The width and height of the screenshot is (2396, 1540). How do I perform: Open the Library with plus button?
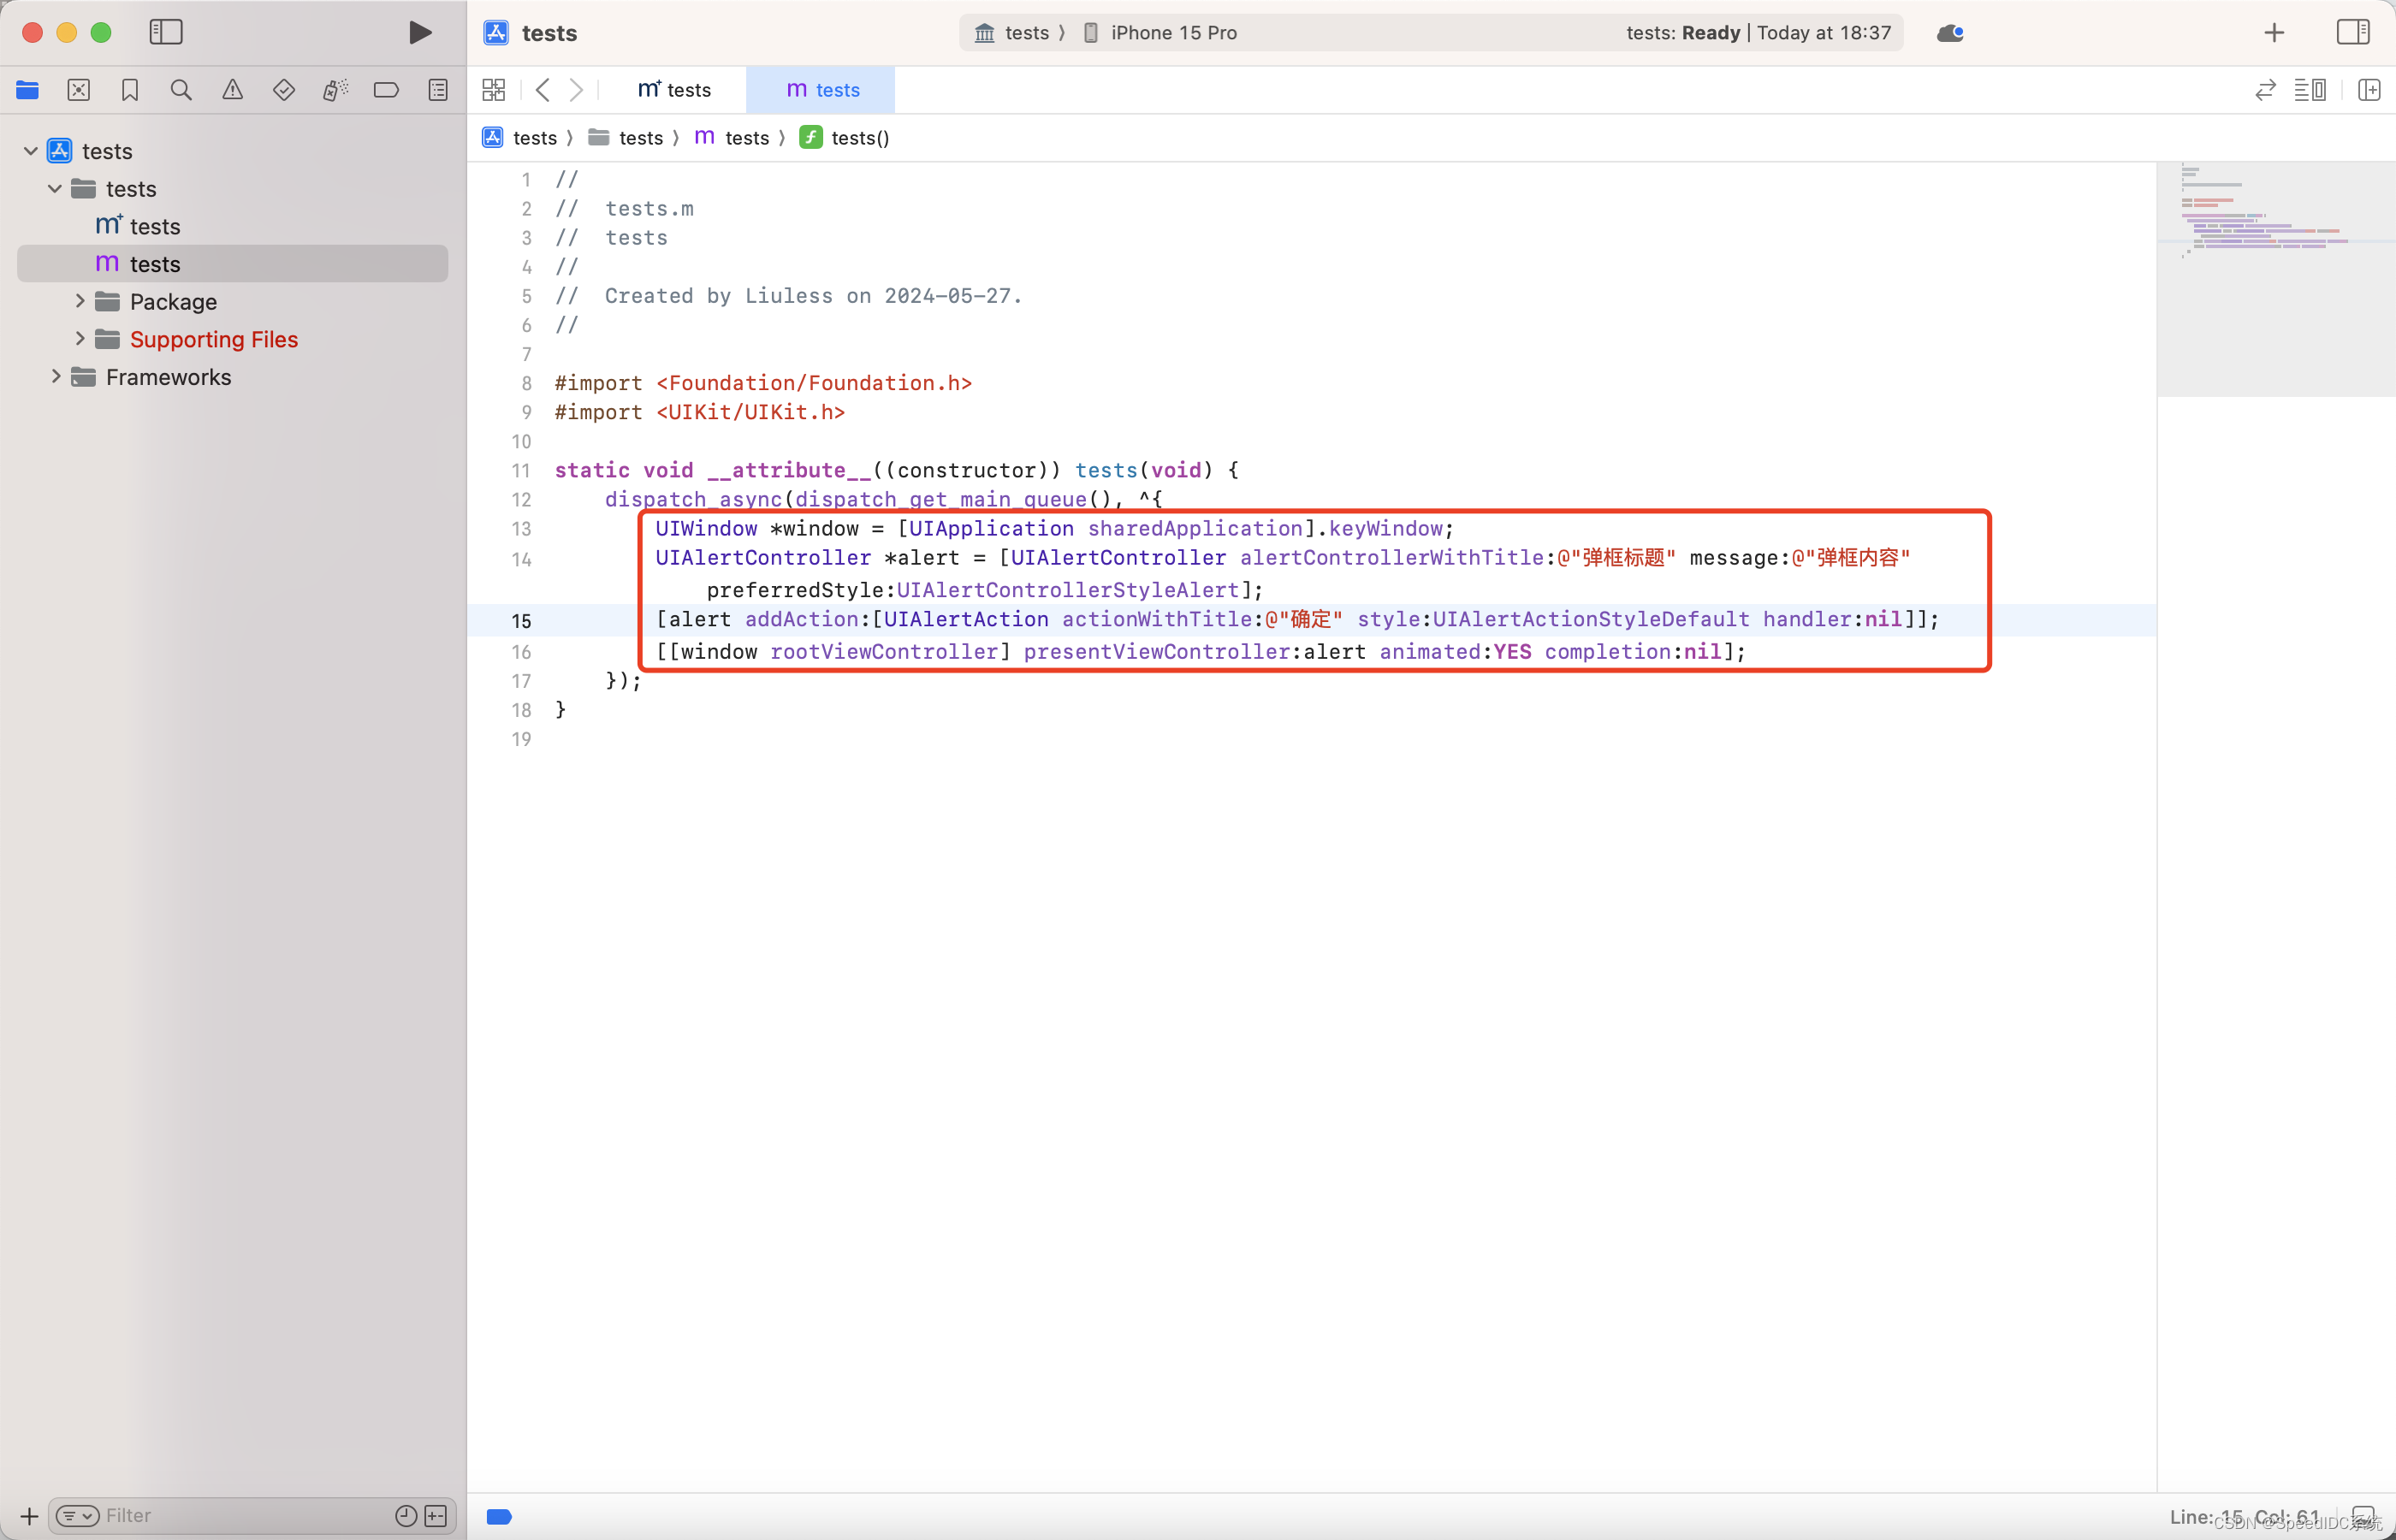coord(2273,33)
